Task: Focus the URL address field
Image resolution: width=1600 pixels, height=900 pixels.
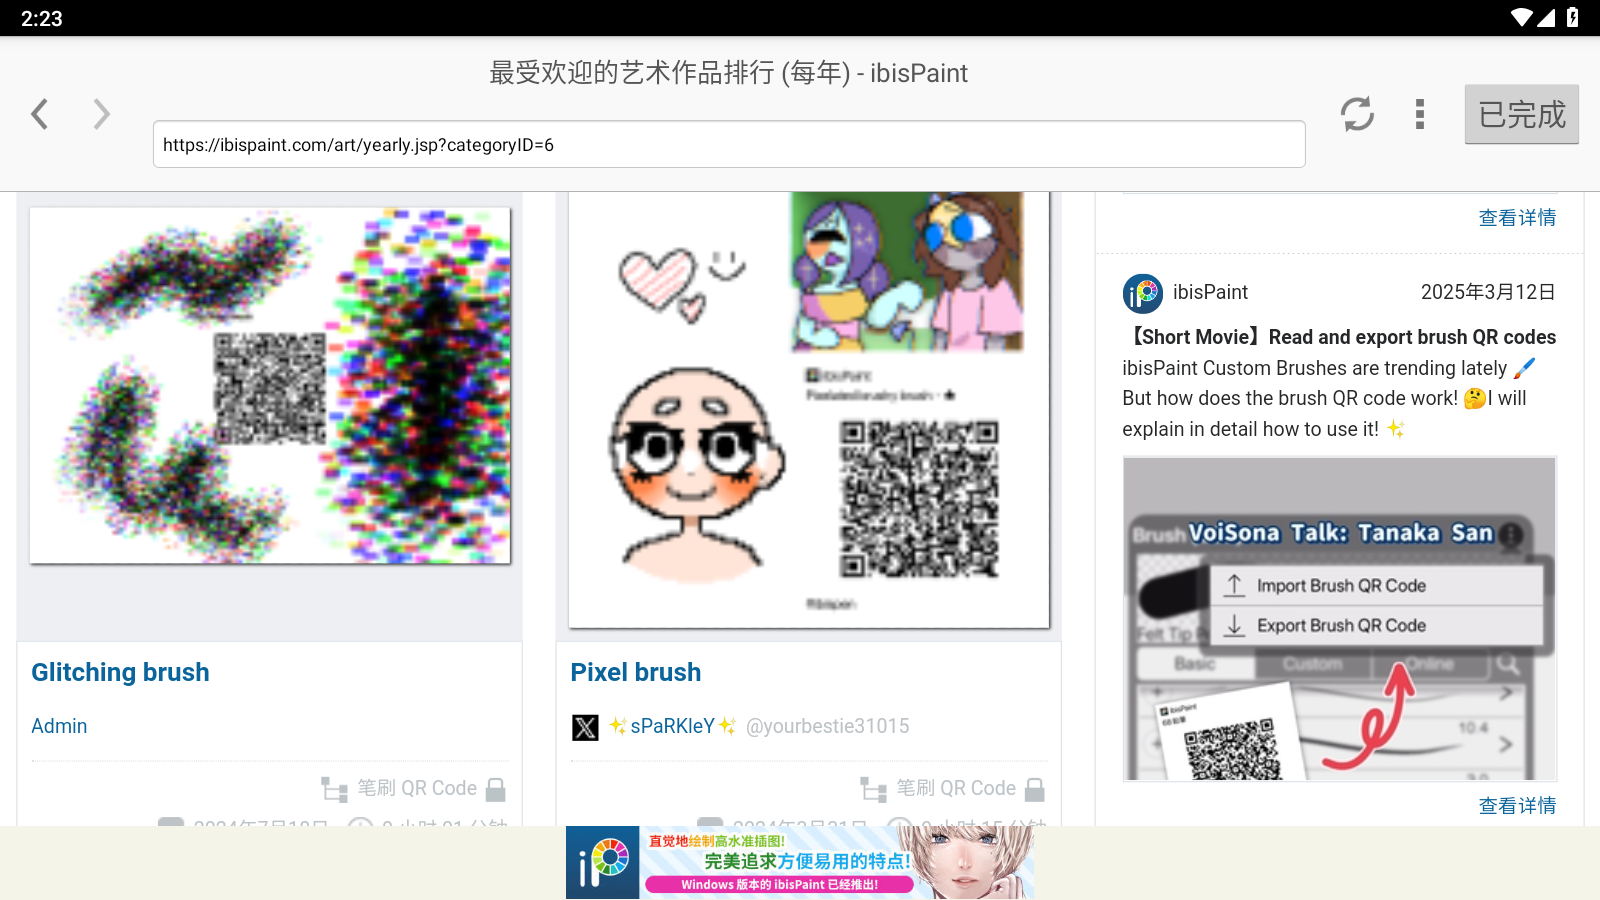Action: (x=729, y=144)
